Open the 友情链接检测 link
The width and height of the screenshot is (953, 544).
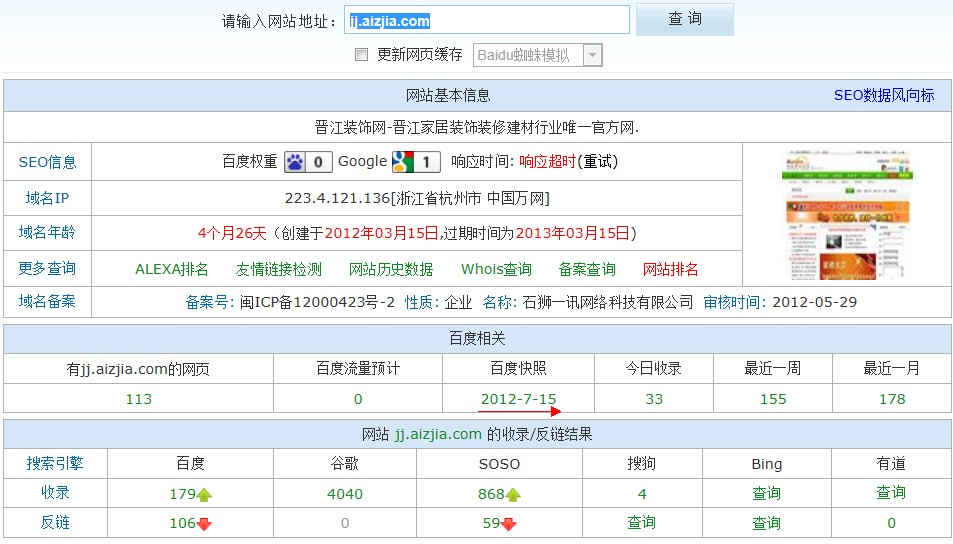[x=278, y=269]
